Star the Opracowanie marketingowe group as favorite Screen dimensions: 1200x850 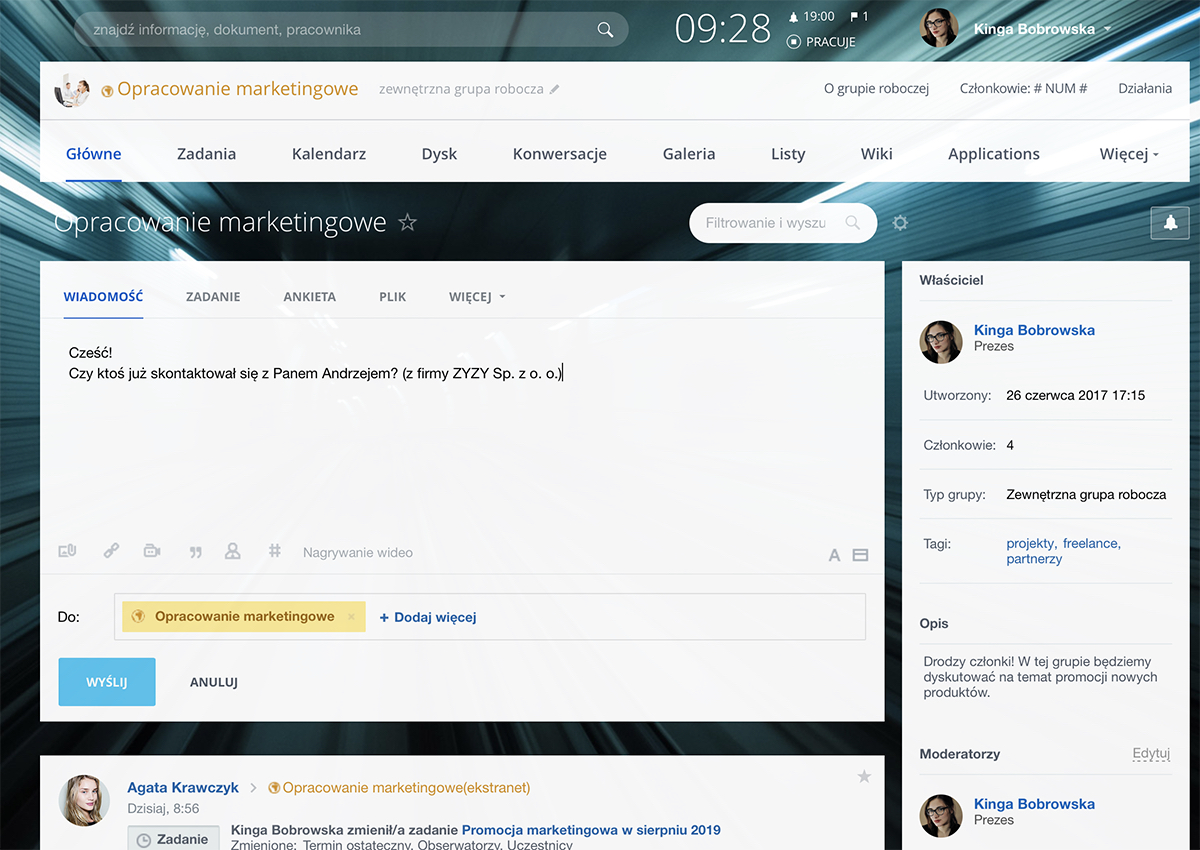click(x=408, y=222)
